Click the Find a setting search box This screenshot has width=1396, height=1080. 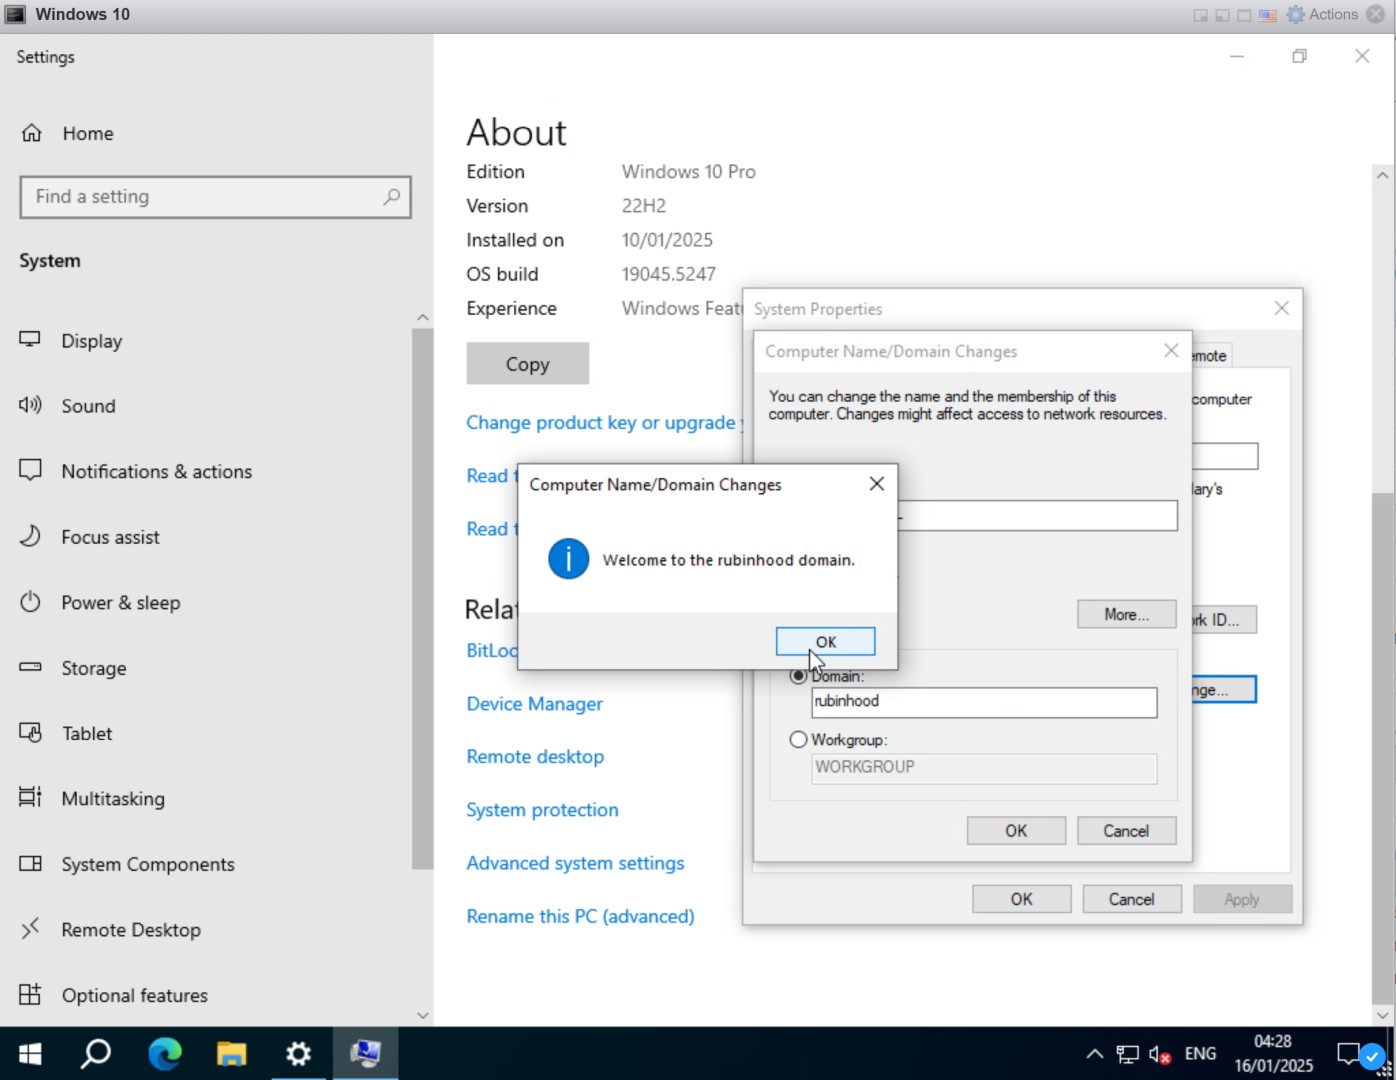click(215, 197)
